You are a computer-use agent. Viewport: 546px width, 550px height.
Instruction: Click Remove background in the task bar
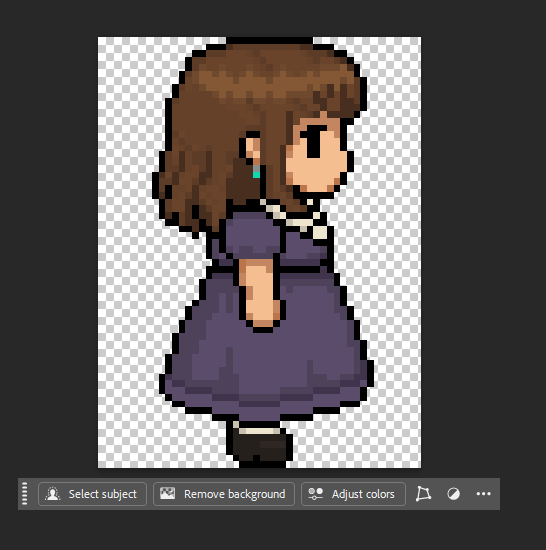pos(224,494)
